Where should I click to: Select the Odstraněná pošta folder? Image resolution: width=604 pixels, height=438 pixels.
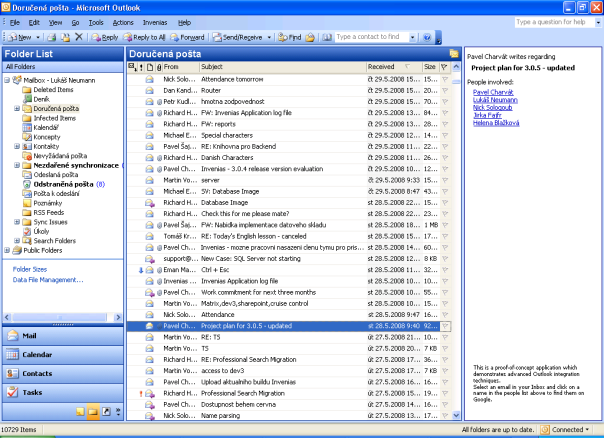click(x=63, y=184)
